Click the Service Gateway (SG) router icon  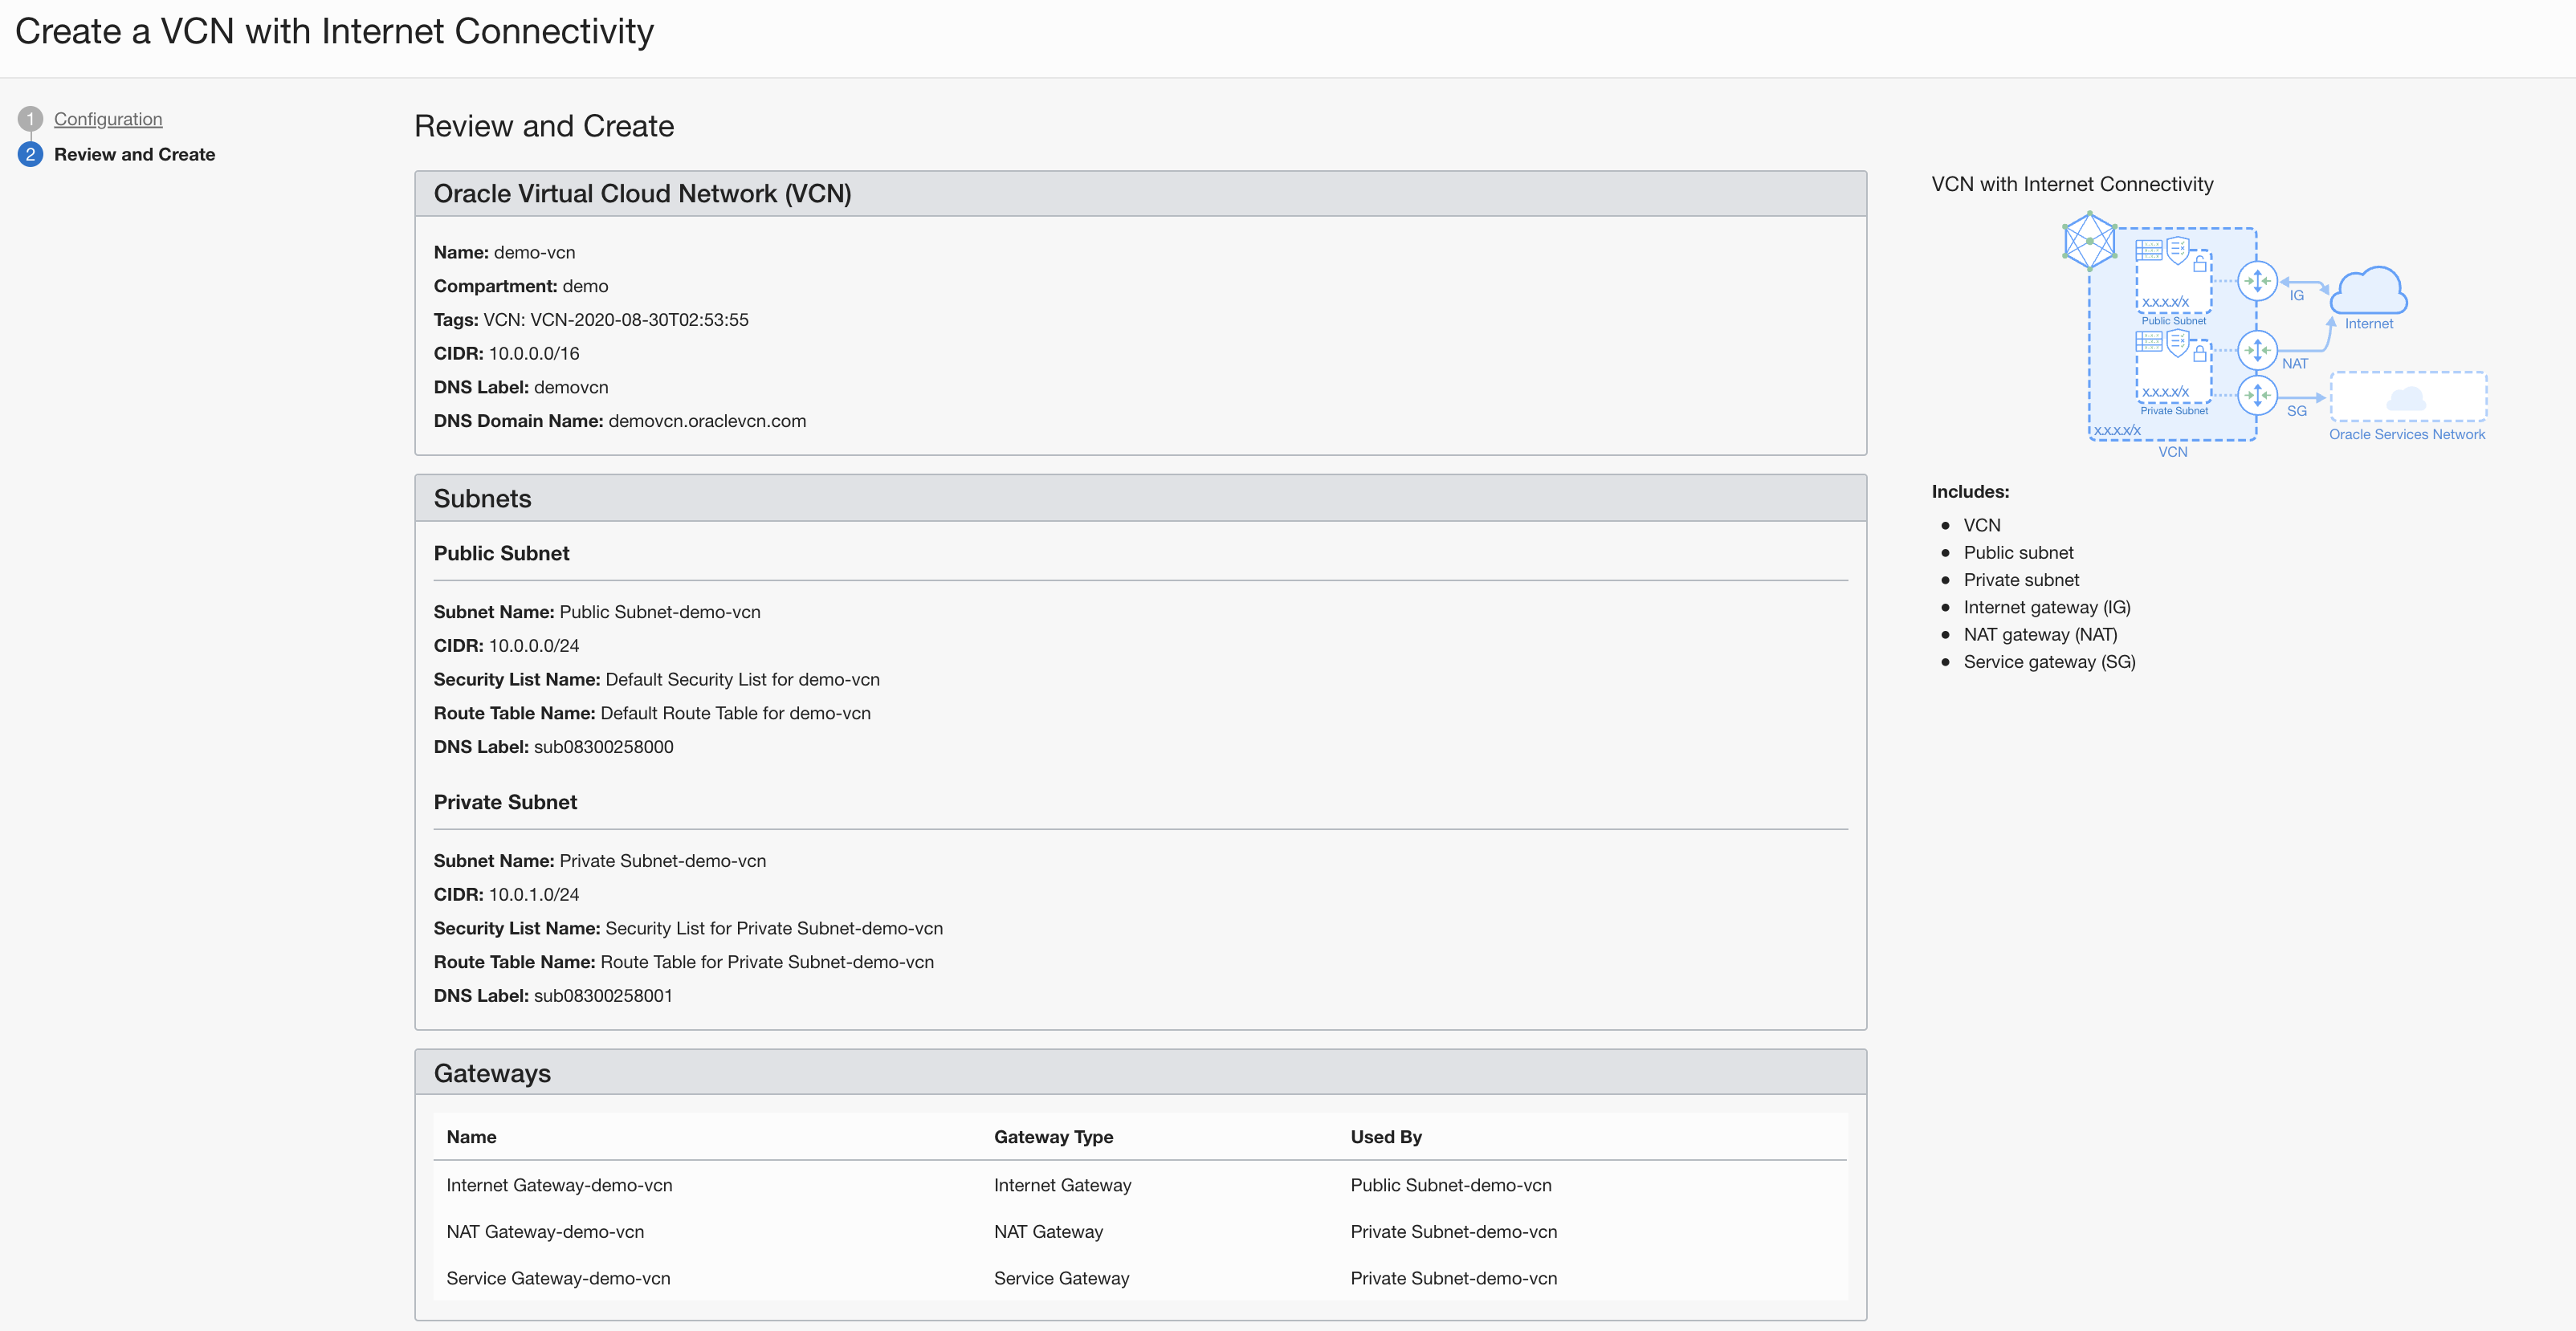point(2257,395)
